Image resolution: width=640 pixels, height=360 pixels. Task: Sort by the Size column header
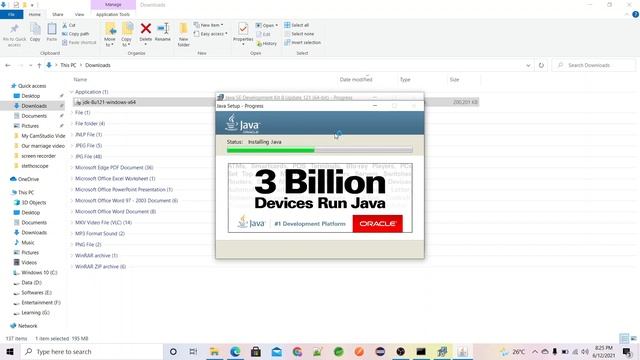[x=454, y=80]
